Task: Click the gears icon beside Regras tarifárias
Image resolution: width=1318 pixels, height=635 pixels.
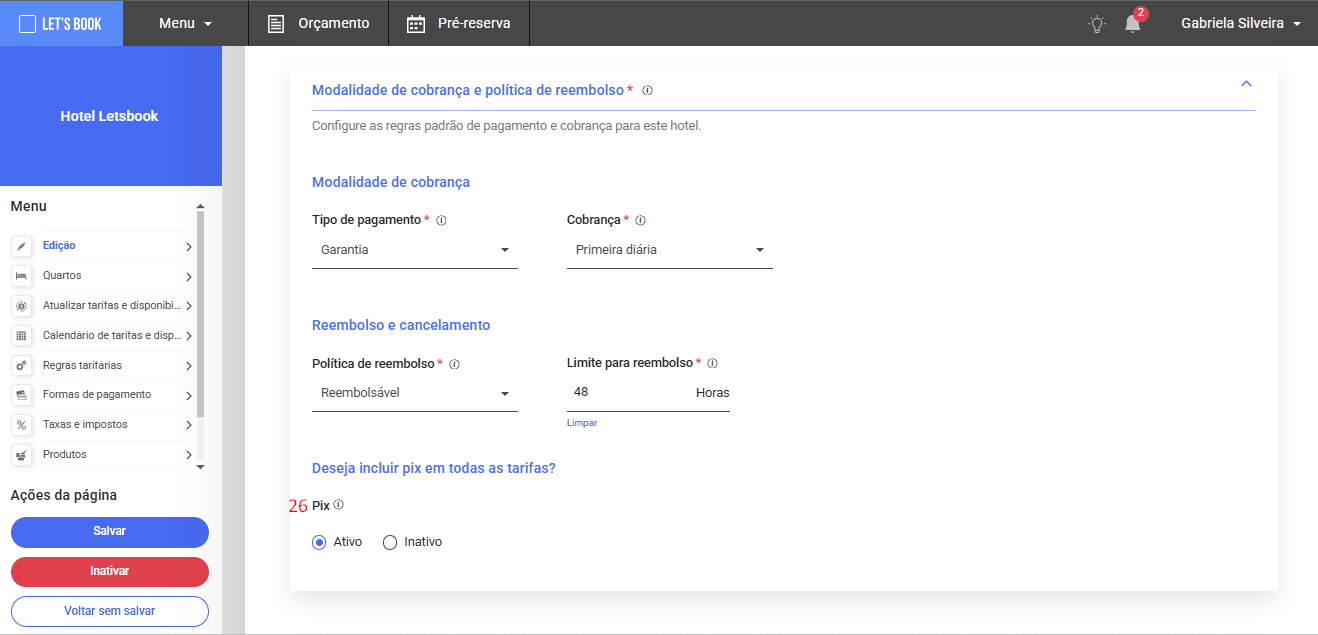Action: (x=22, y=366)
